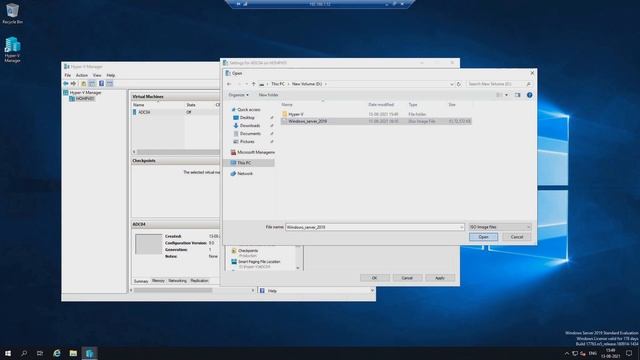Click the Hyper-V folder icon in file list
This screenshot has height=360, width=640.
coord(284,114)
